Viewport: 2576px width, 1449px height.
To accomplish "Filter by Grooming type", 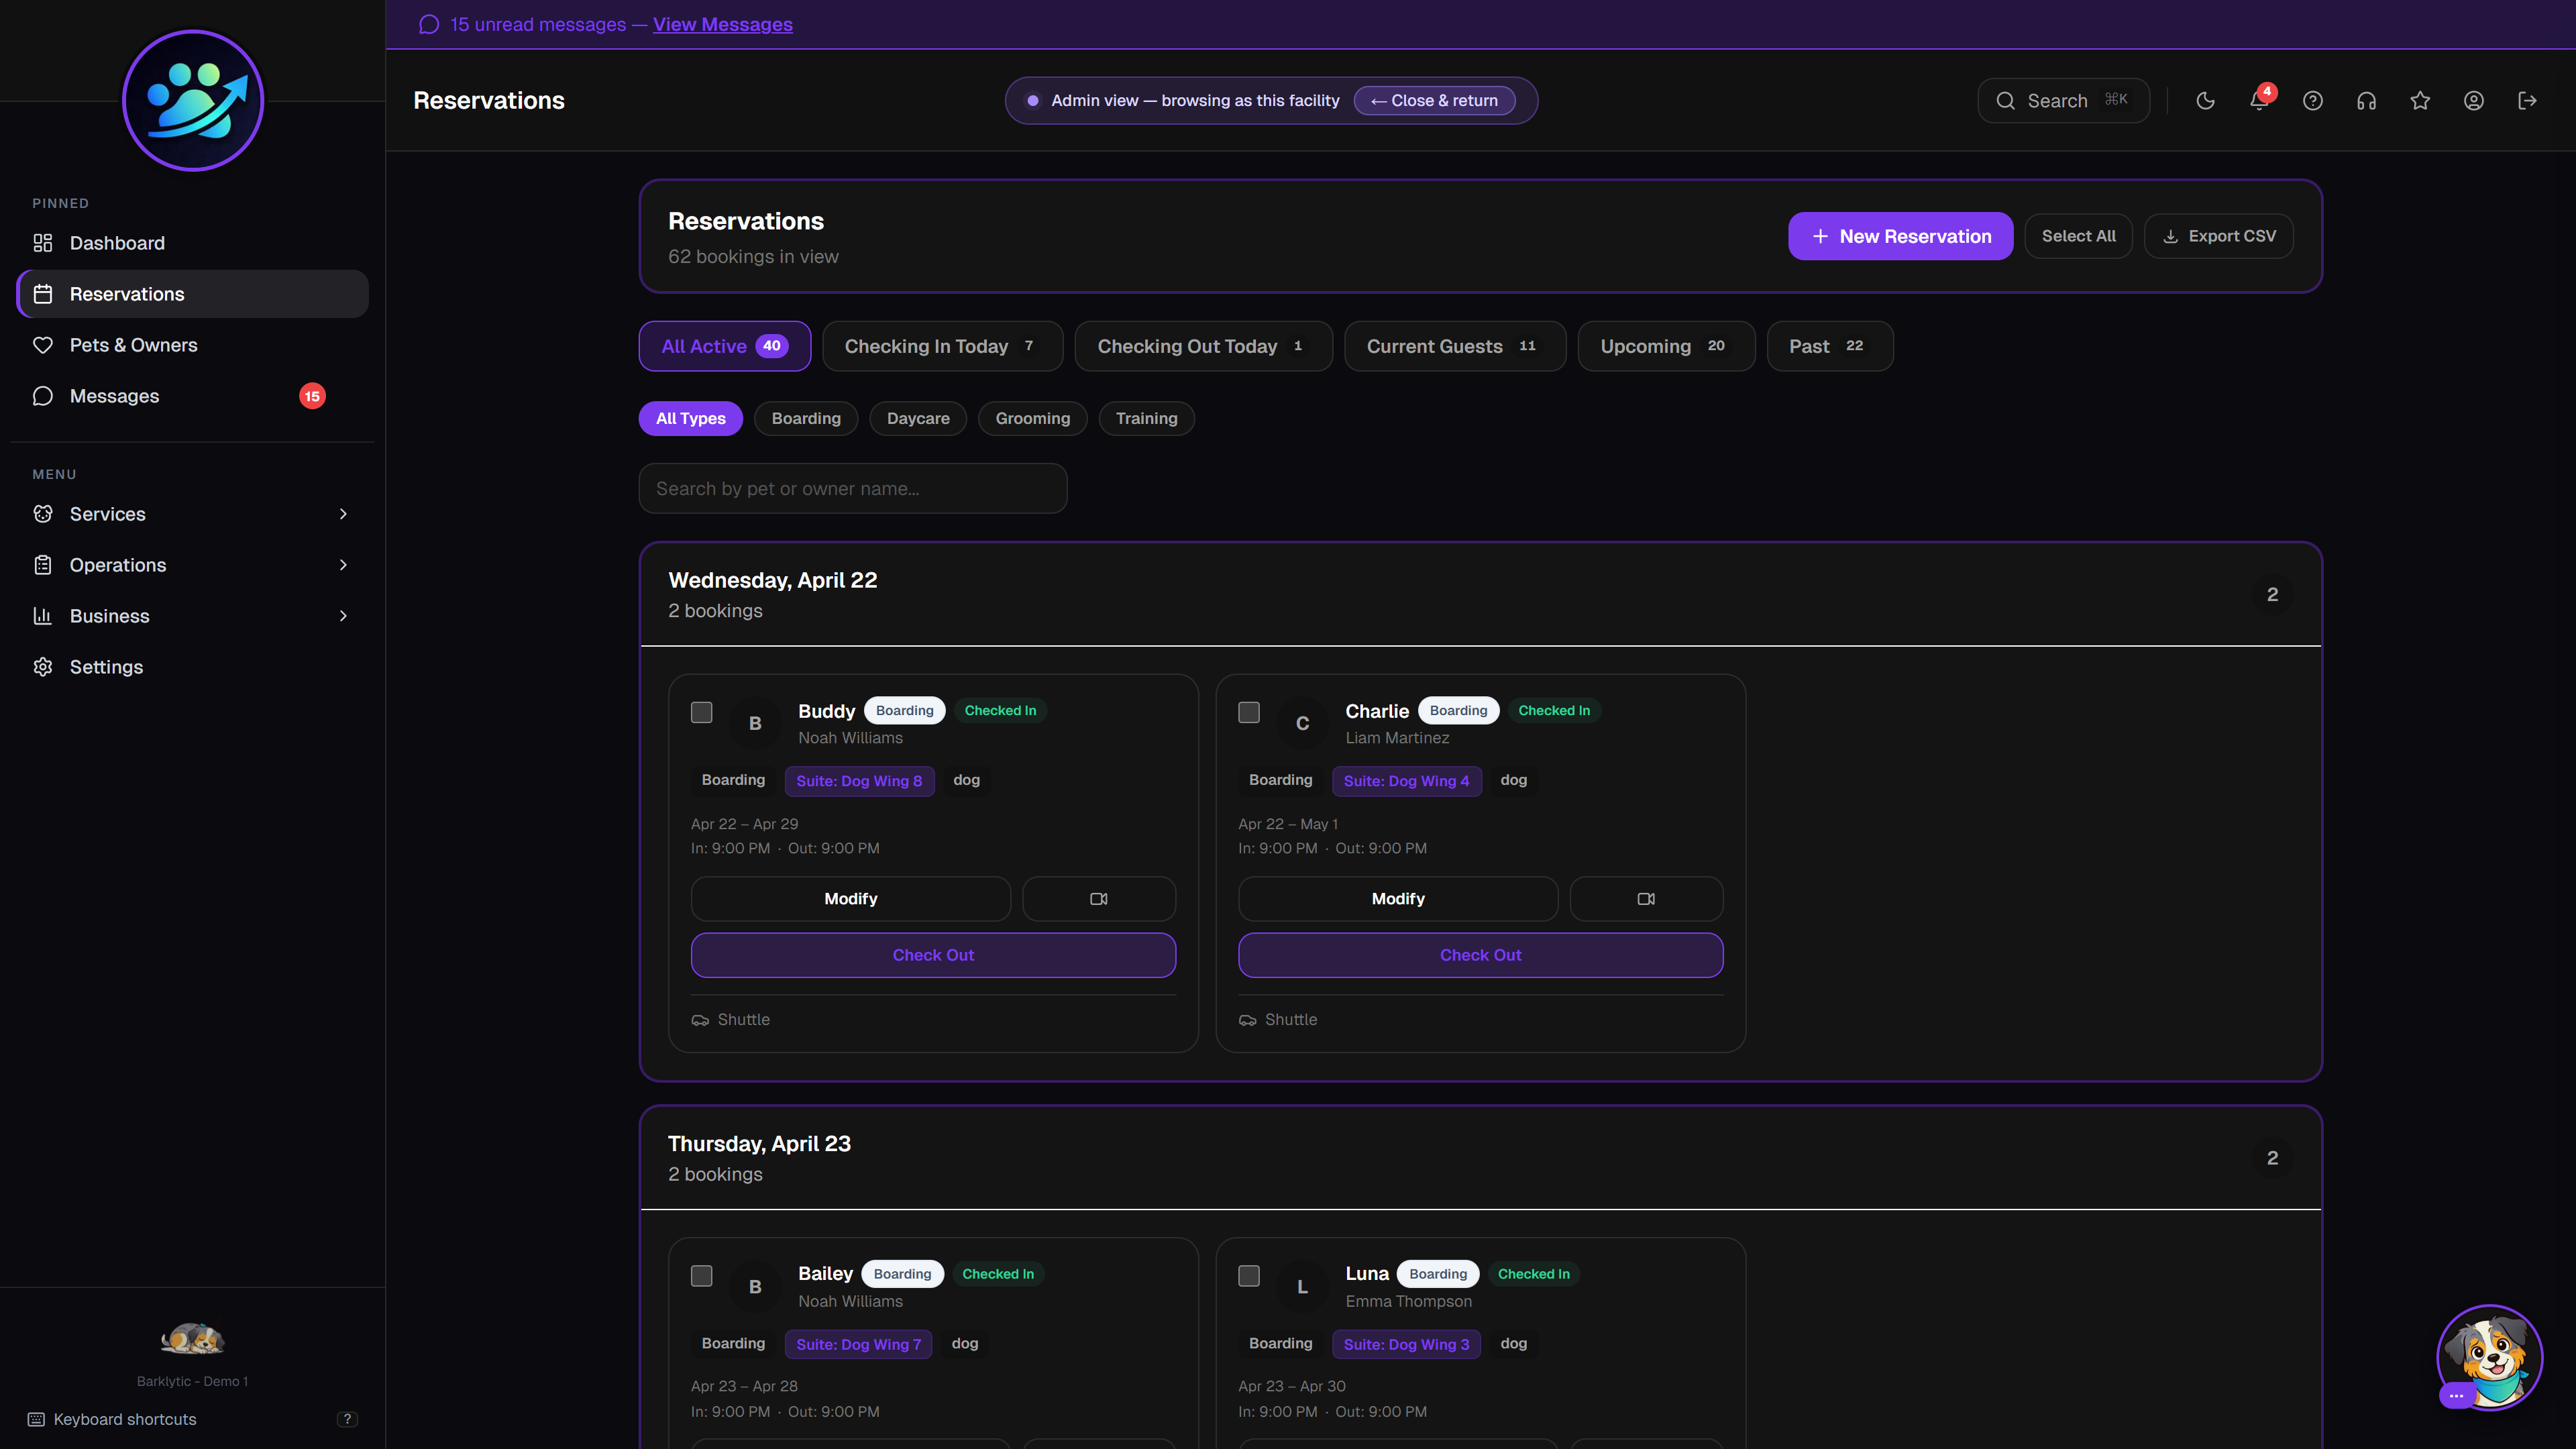I will [x=1032, y=418].
